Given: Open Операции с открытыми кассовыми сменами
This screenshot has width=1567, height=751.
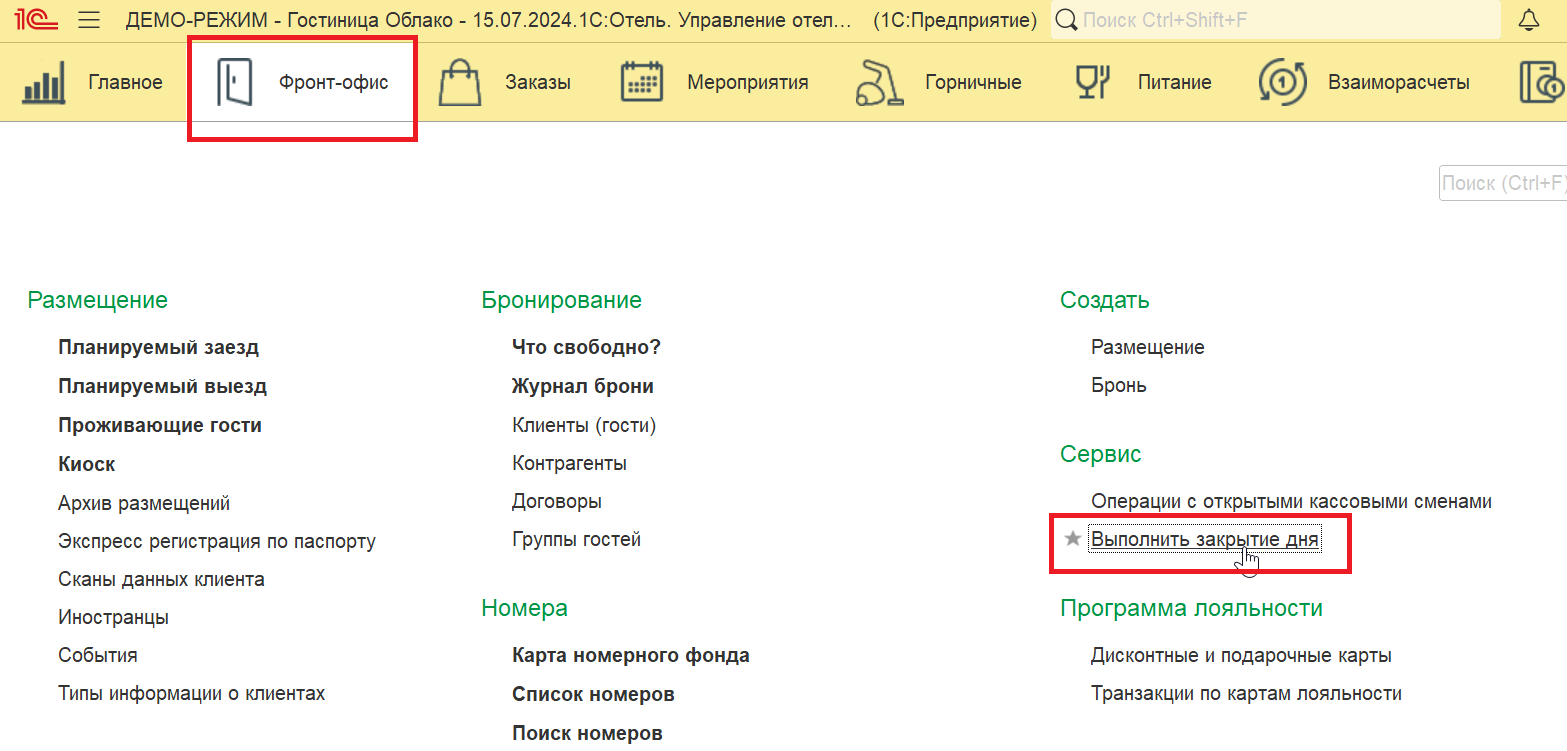Looking at the screenshot, I should (x=1291, y=502).
